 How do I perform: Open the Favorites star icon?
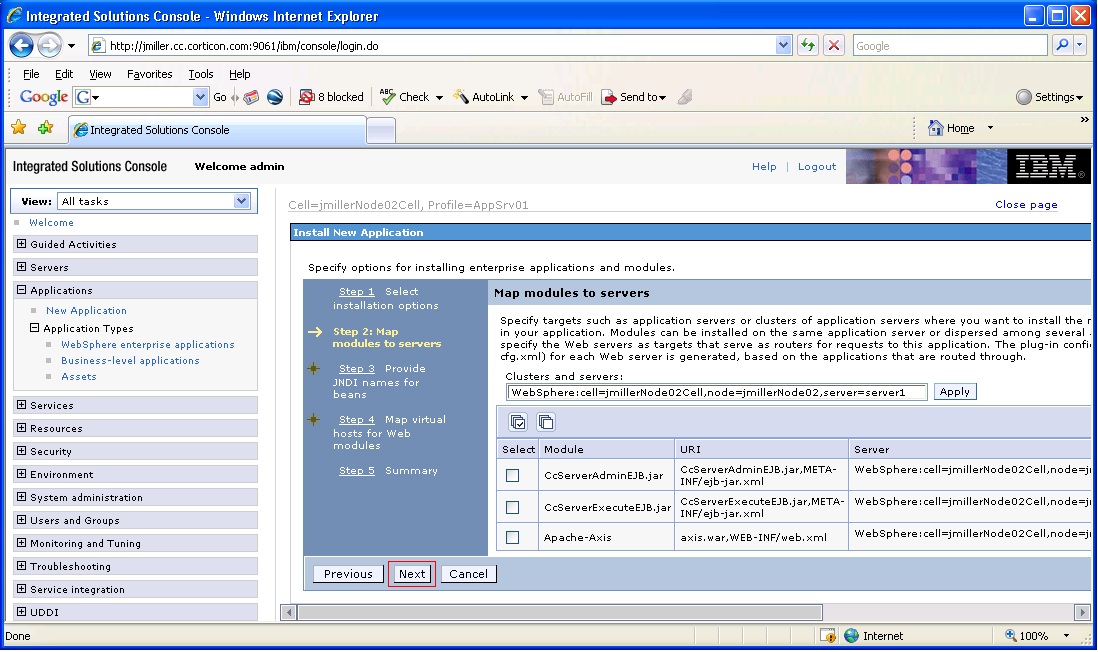19,127
